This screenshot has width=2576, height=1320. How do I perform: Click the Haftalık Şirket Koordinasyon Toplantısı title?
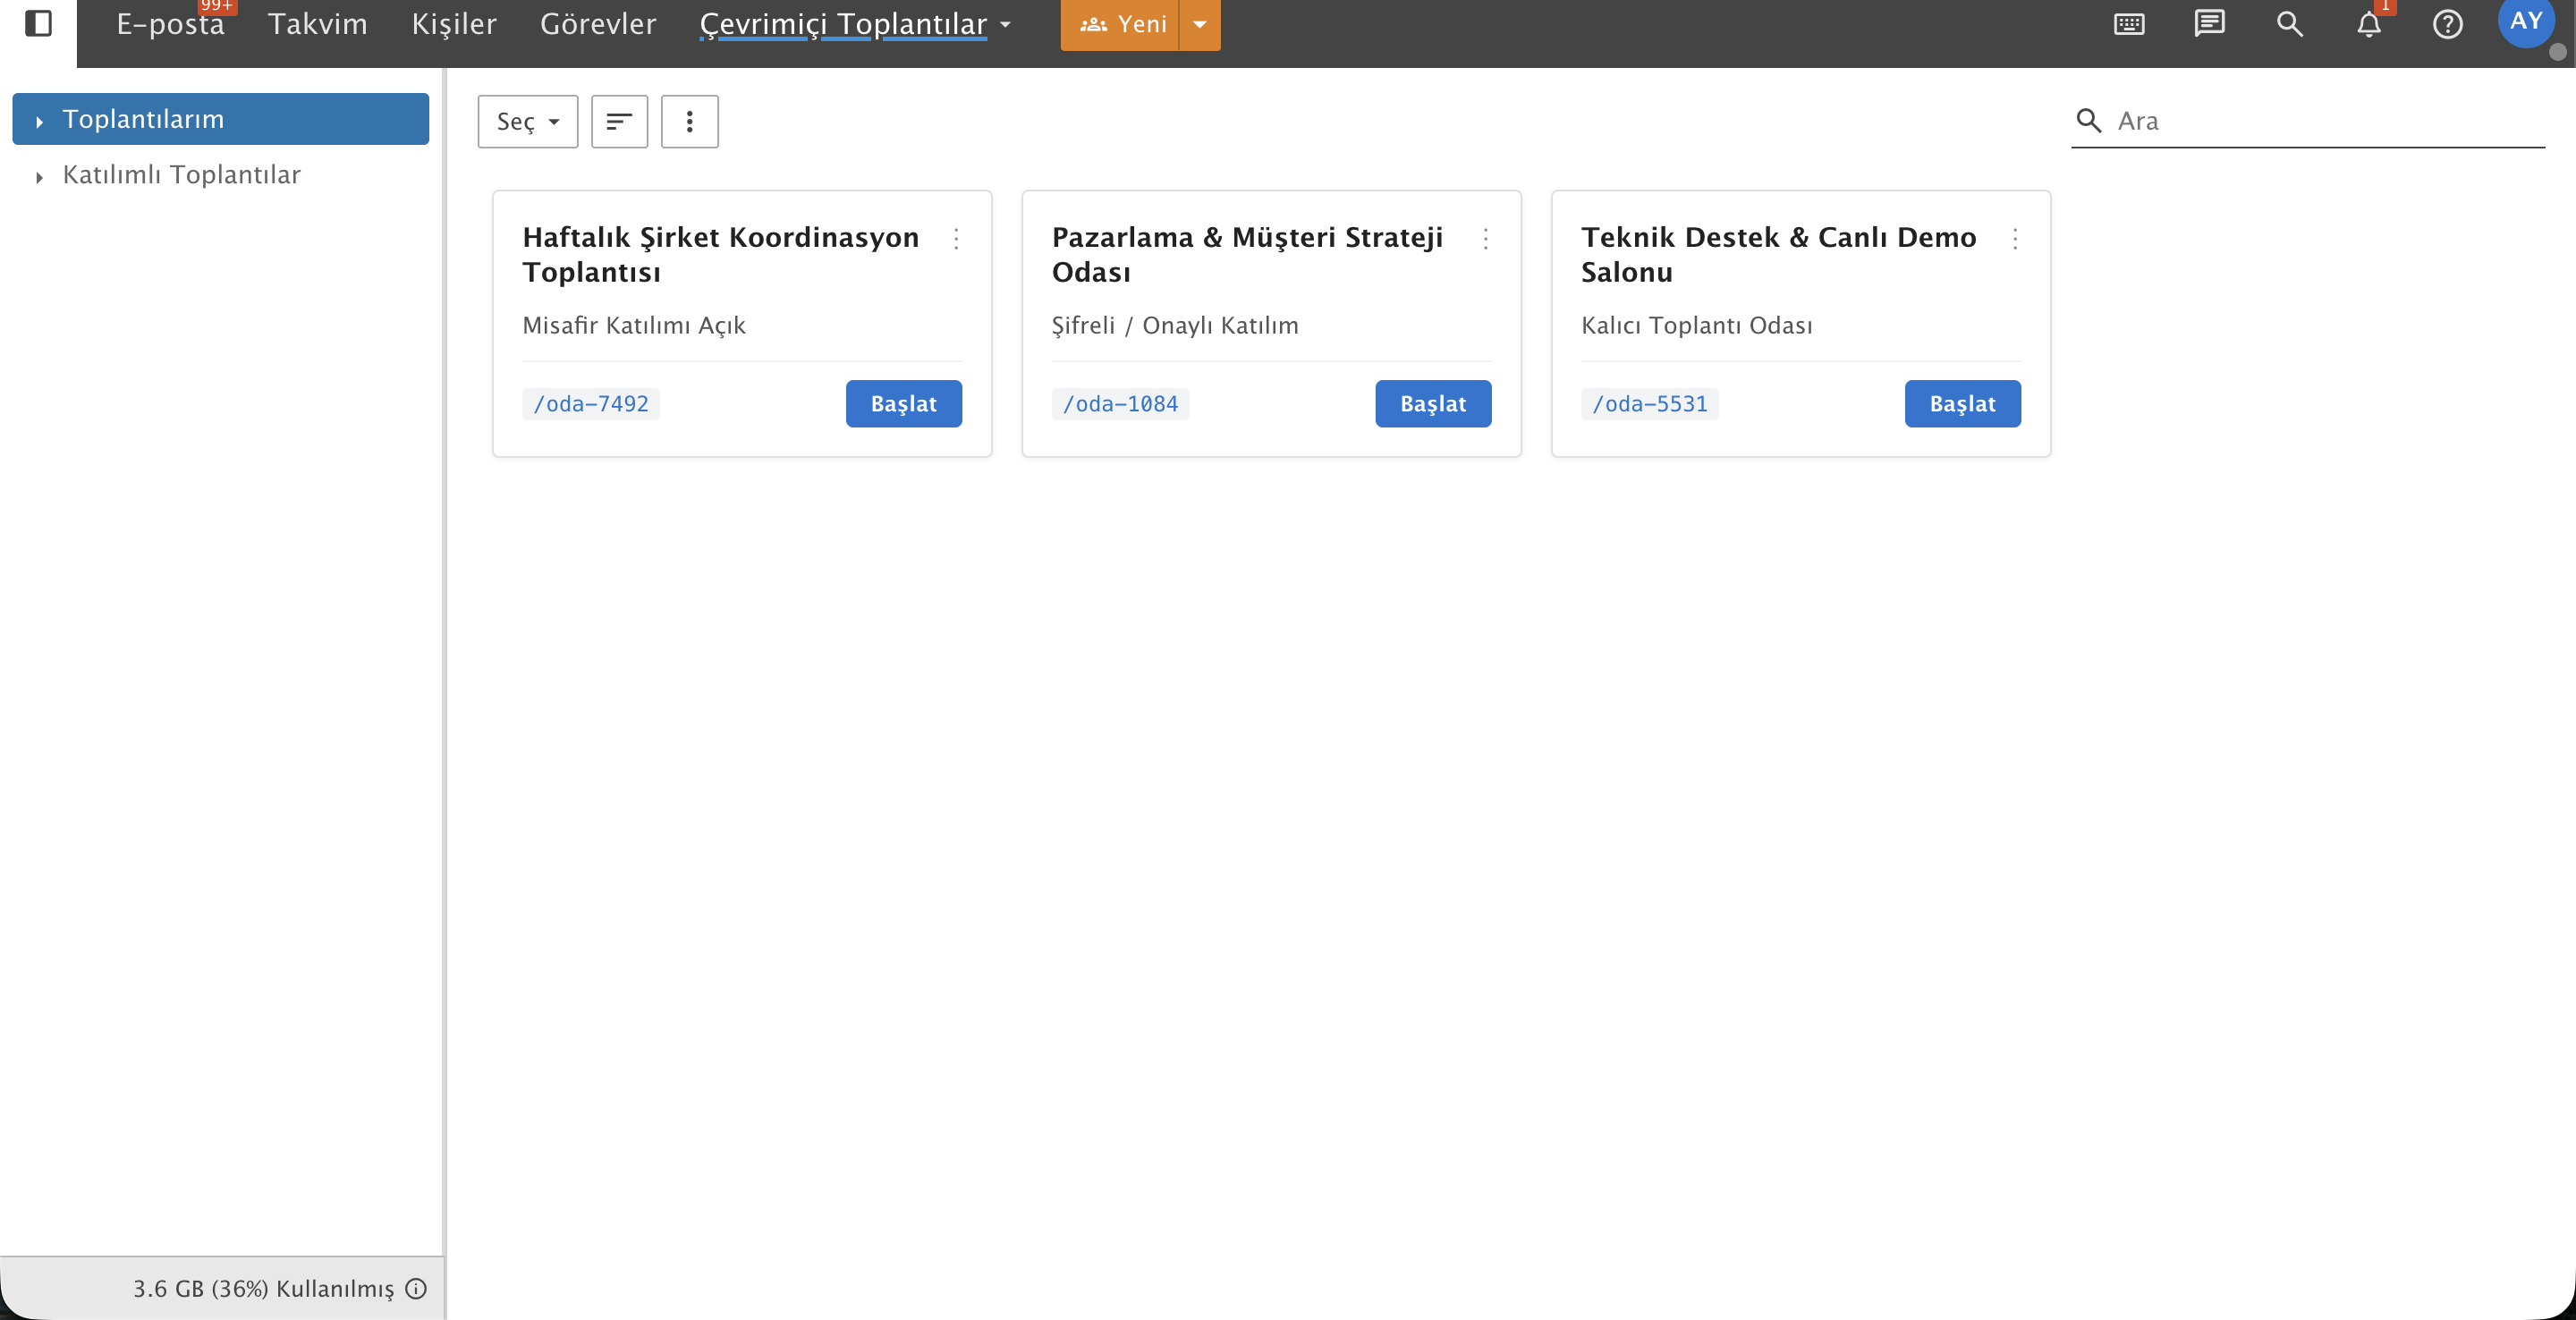[720, 254]
